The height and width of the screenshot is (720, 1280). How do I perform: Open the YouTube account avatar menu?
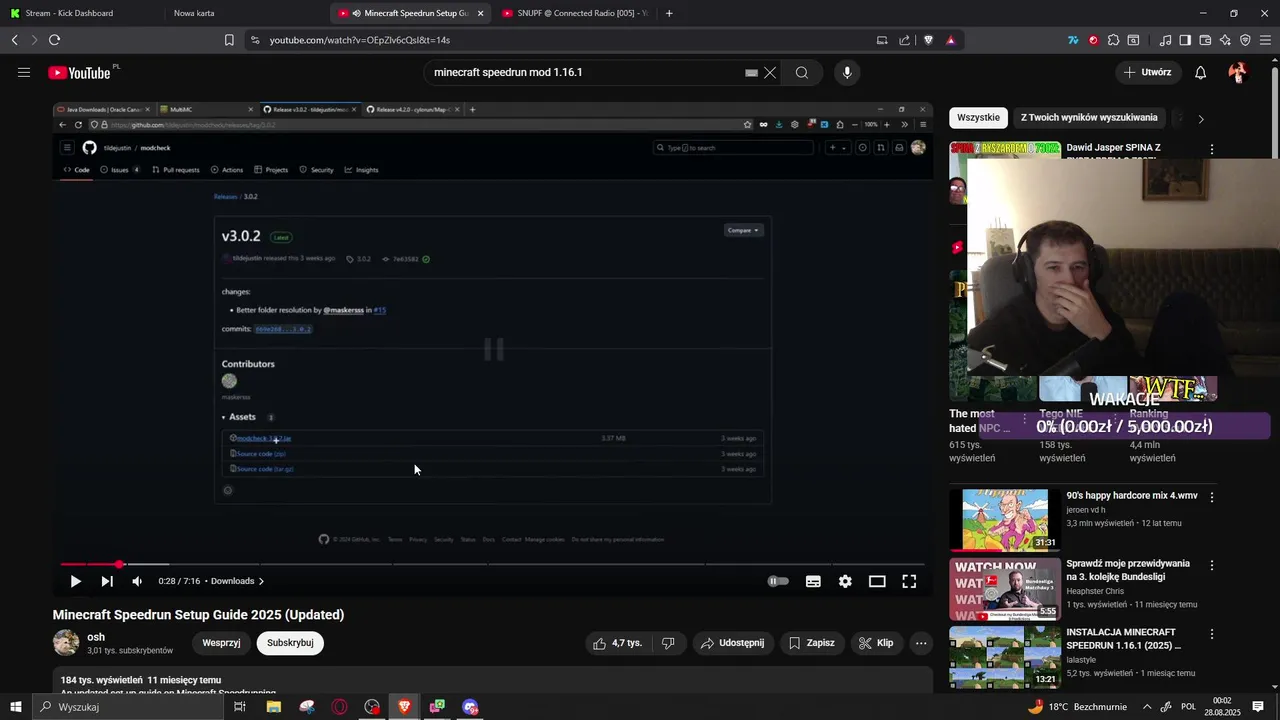pos(1237,72)
